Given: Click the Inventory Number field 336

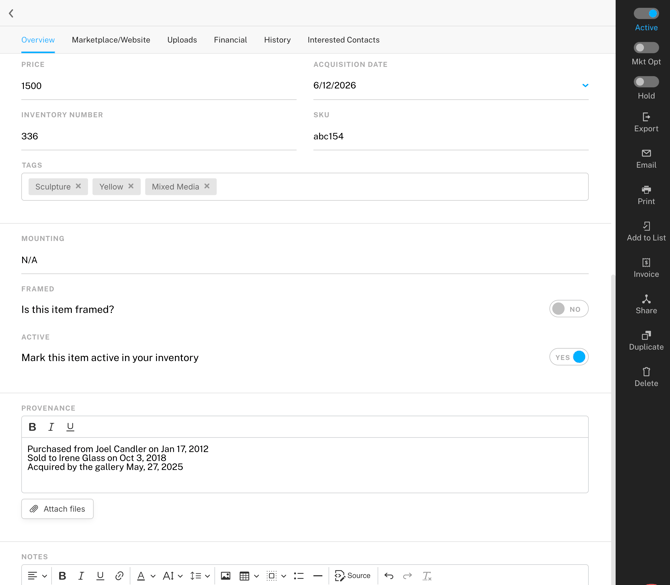Looking at the screenshot, I should (159, 136).
